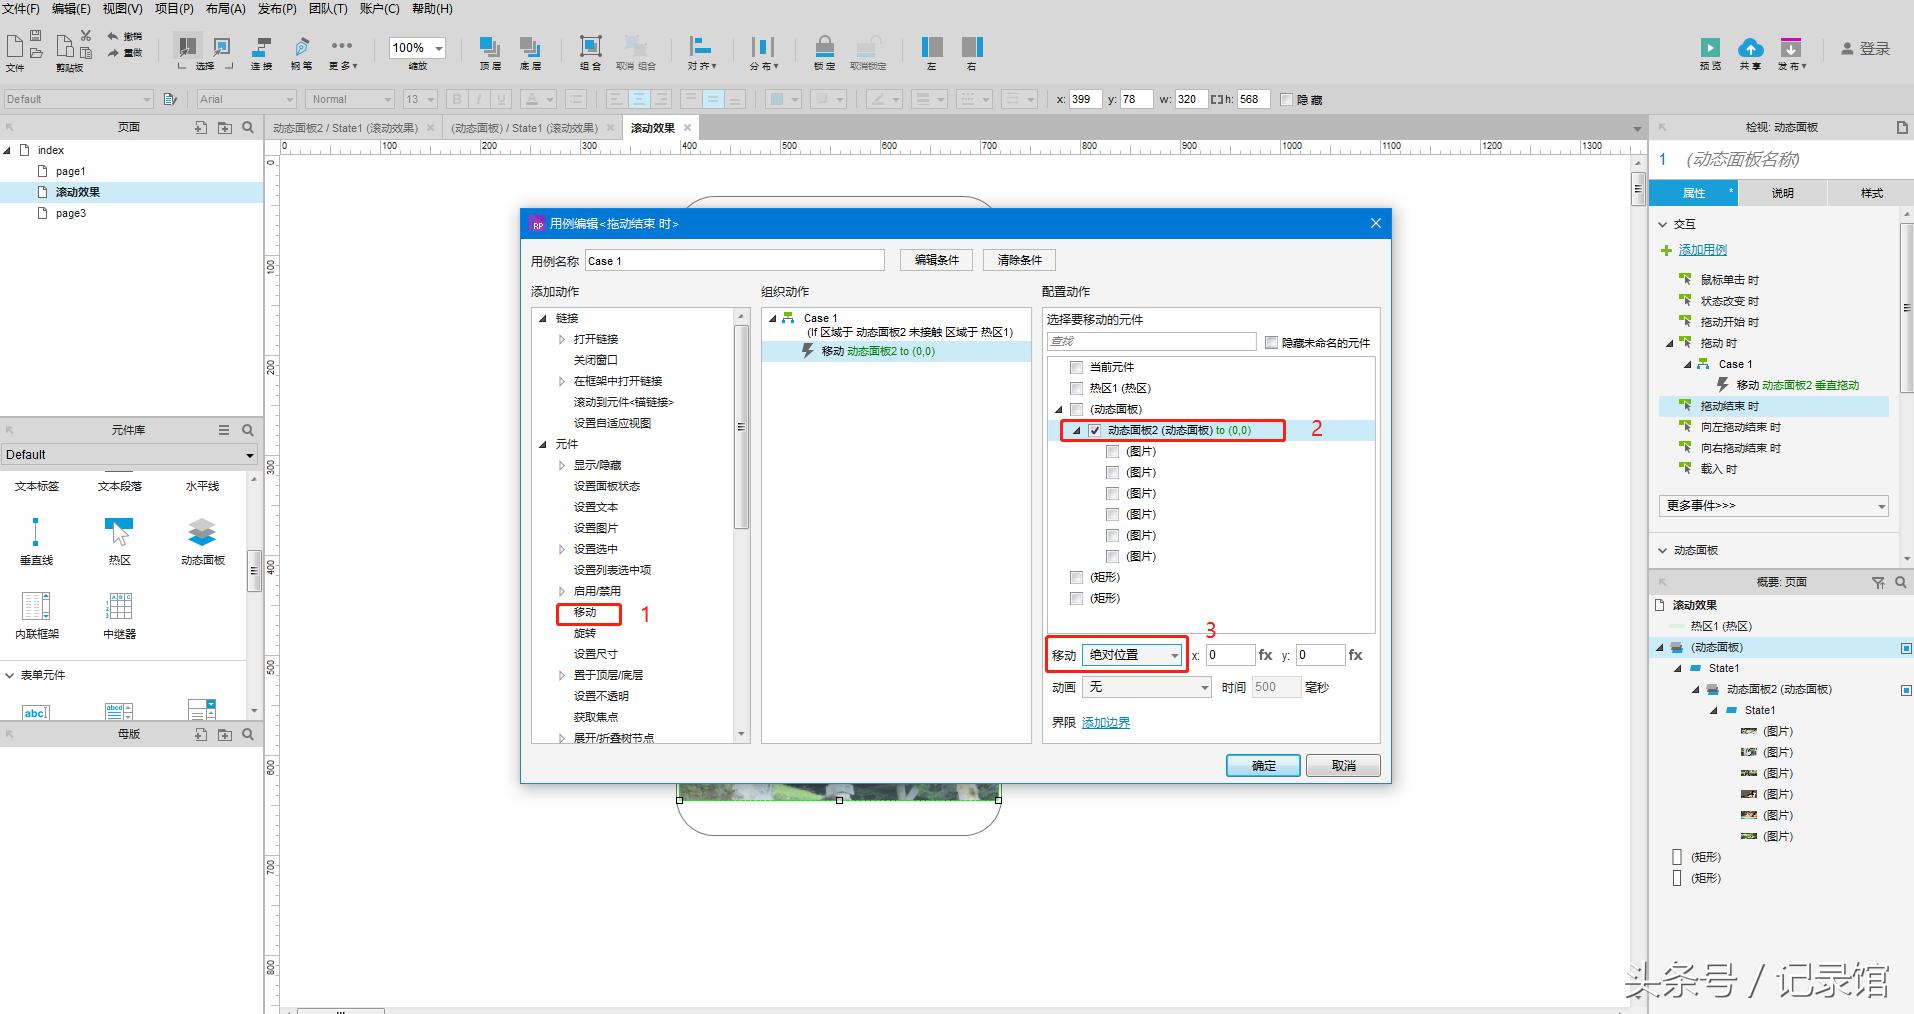Check the last (矩形) checkbox in list
This screenshot has width=1914, height=1014.
click(1076, 598)
